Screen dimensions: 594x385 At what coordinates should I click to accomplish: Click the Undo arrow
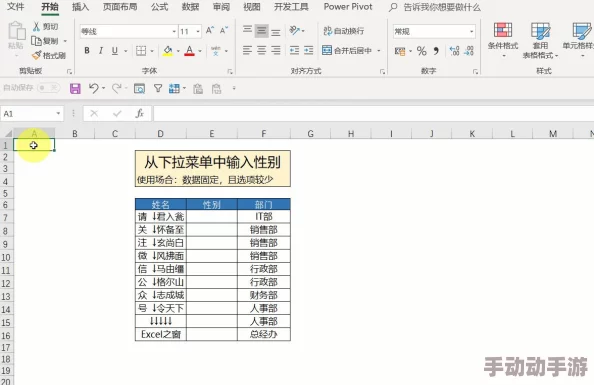point(93,88)
